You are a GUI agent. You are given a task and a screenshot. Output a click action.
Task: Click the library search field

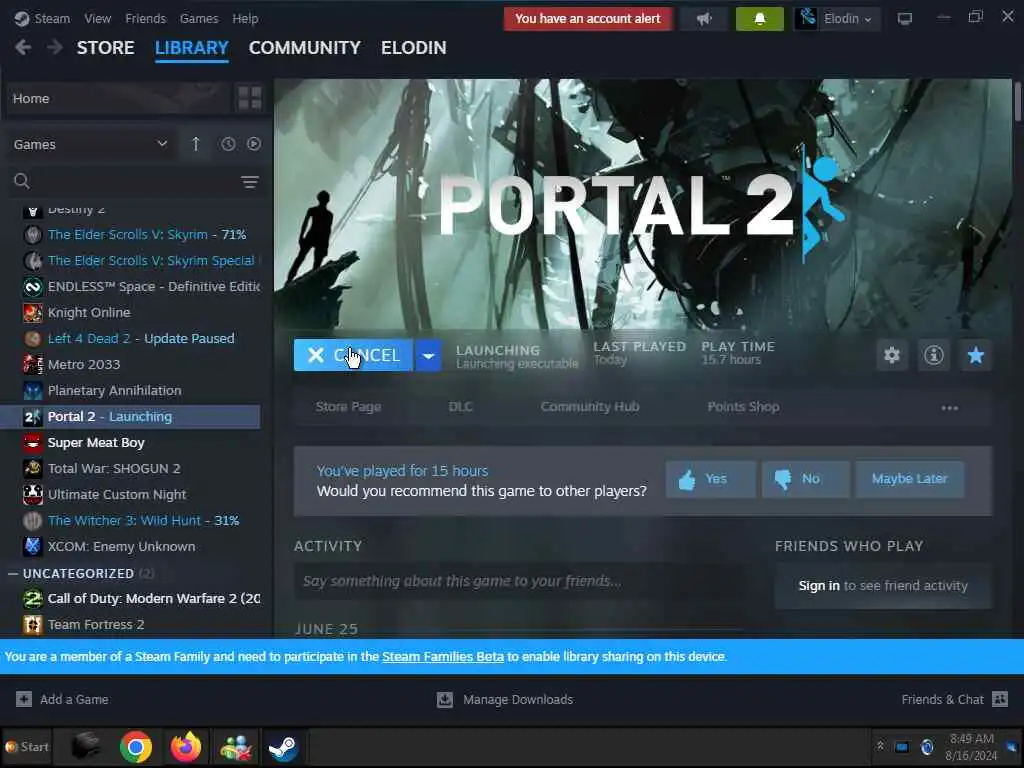tap(134, 181)
